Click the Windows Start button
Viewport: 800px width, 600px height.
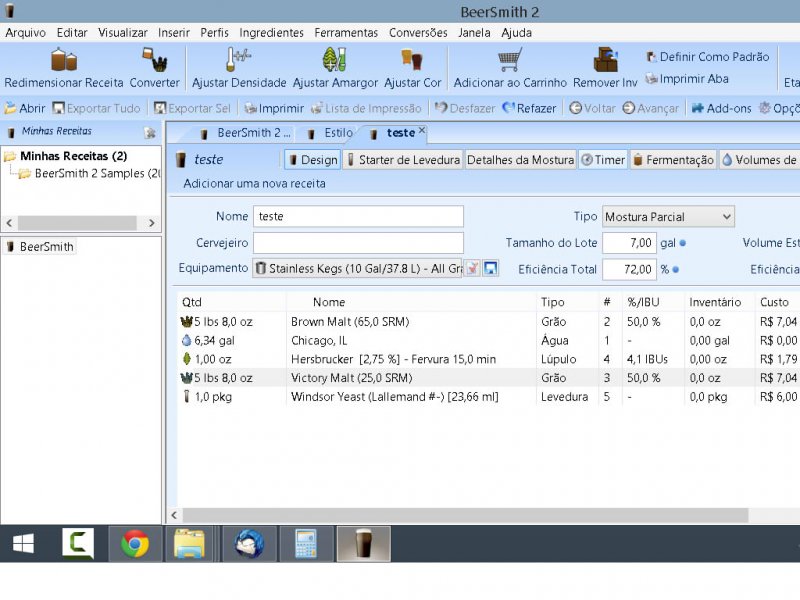click(x=23, y=544)
